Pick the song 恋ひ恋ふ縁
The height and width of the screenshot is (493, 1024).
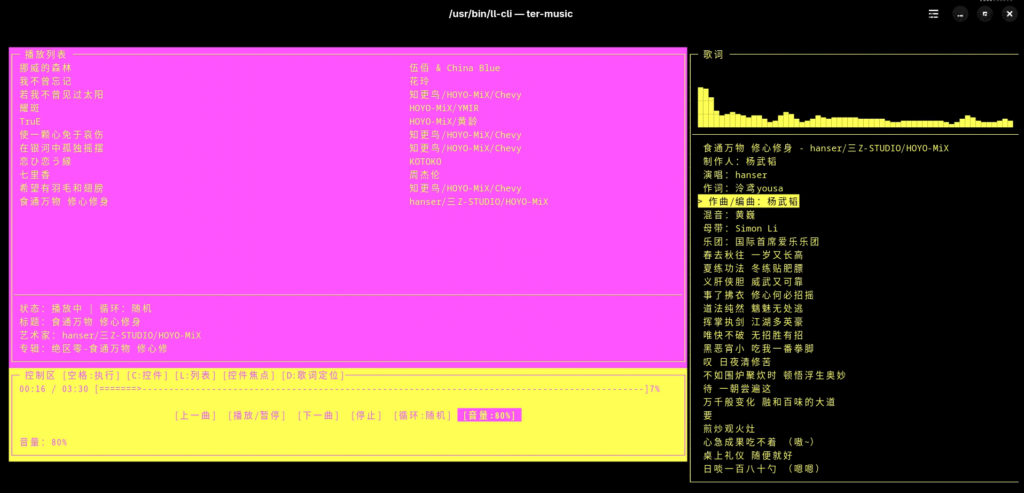click(x=46, y=161)
